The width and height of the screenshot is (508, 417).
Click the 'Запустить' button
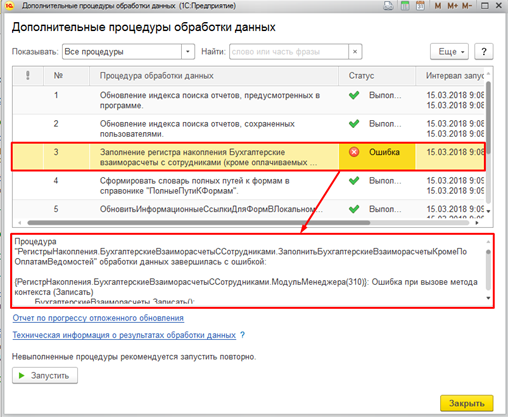[45, 376]
